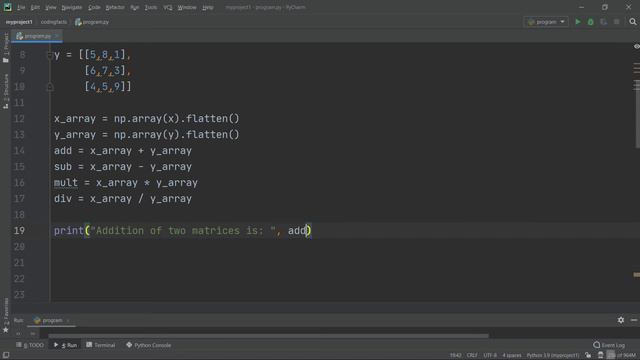The height and width of the screenshot is (360, 640).
Task: Click myproject1 breadcrumb in navigation bar
Action: [x=19, y=22]
